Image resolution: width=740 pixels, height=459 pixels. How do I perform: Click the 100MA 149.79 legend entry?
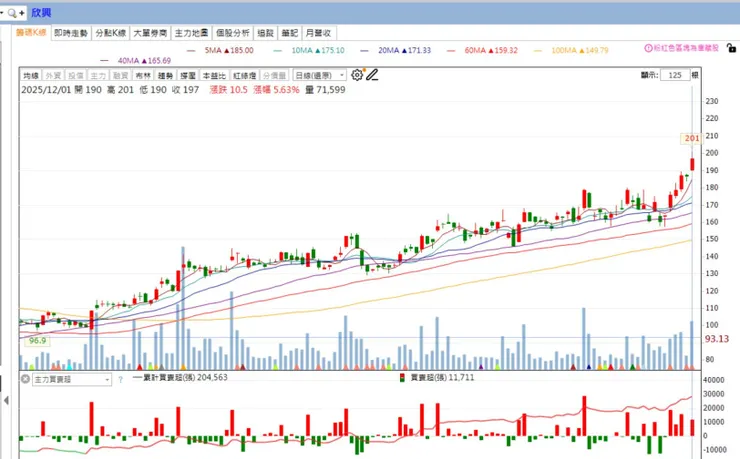pos(571,50)
